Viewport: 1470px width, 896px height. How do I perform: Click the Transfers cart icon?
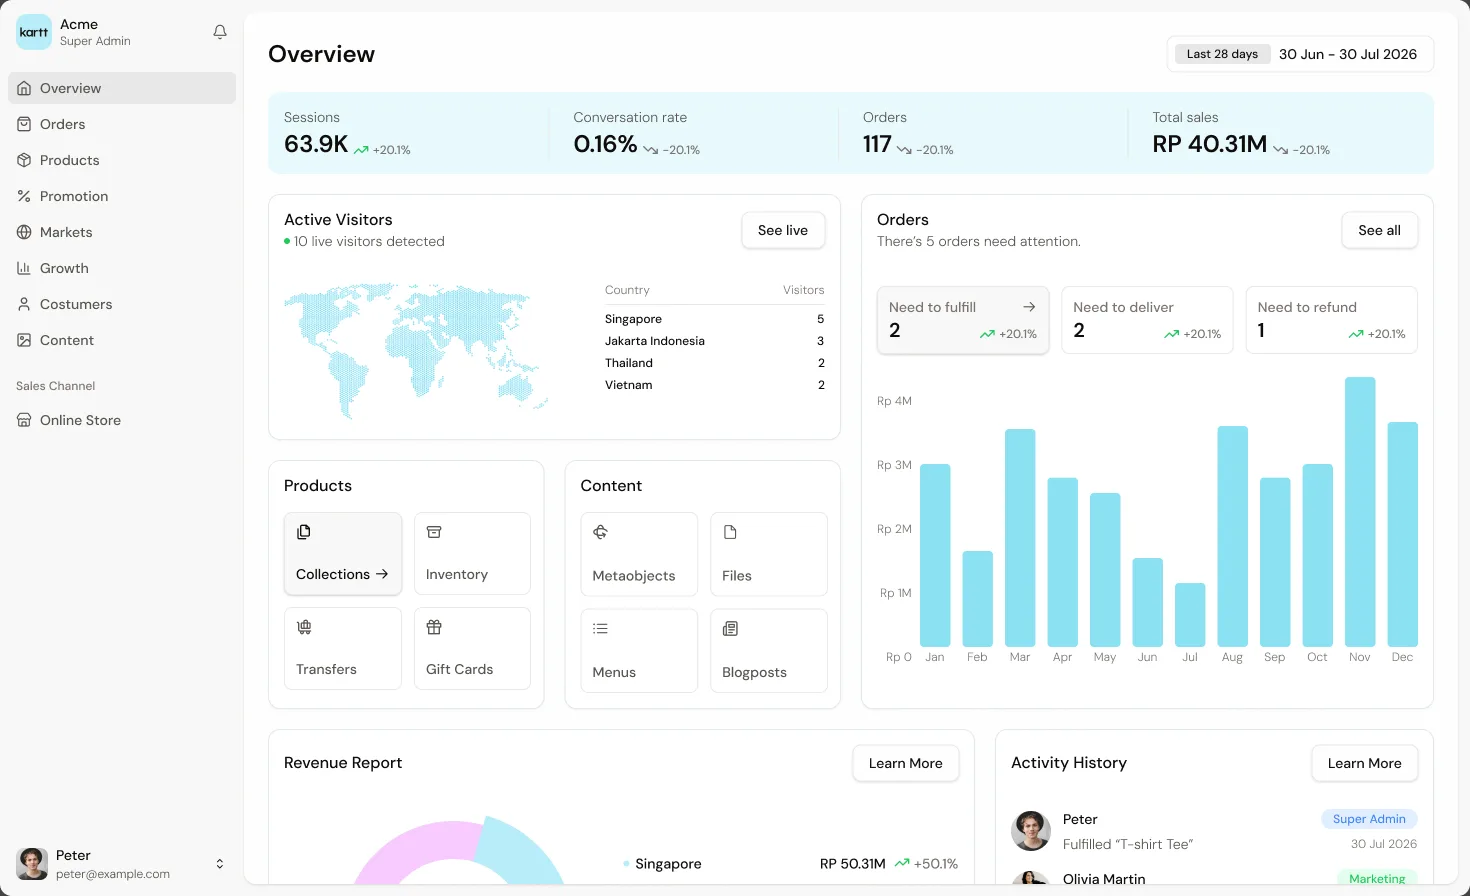[304, 627]
